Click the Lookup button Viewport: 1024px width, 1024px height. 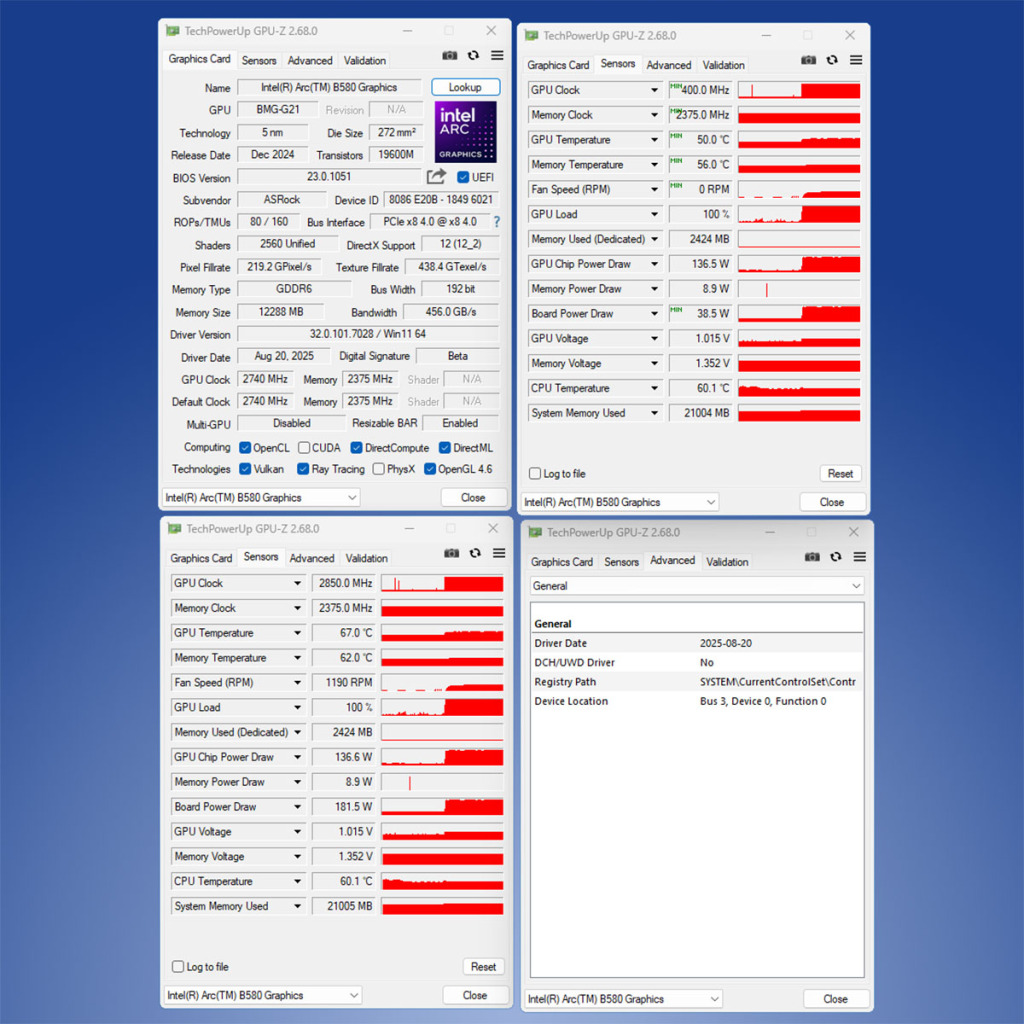(x=465, y=87)
